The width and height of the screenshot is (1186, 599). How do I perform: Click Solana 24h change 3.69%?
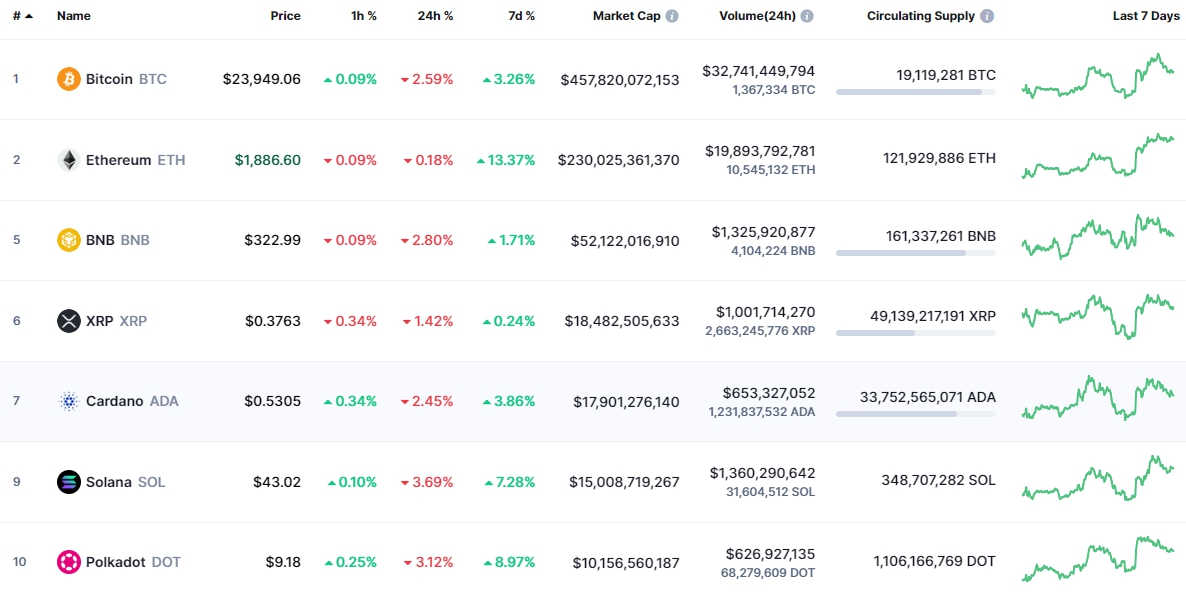[427, 482]
